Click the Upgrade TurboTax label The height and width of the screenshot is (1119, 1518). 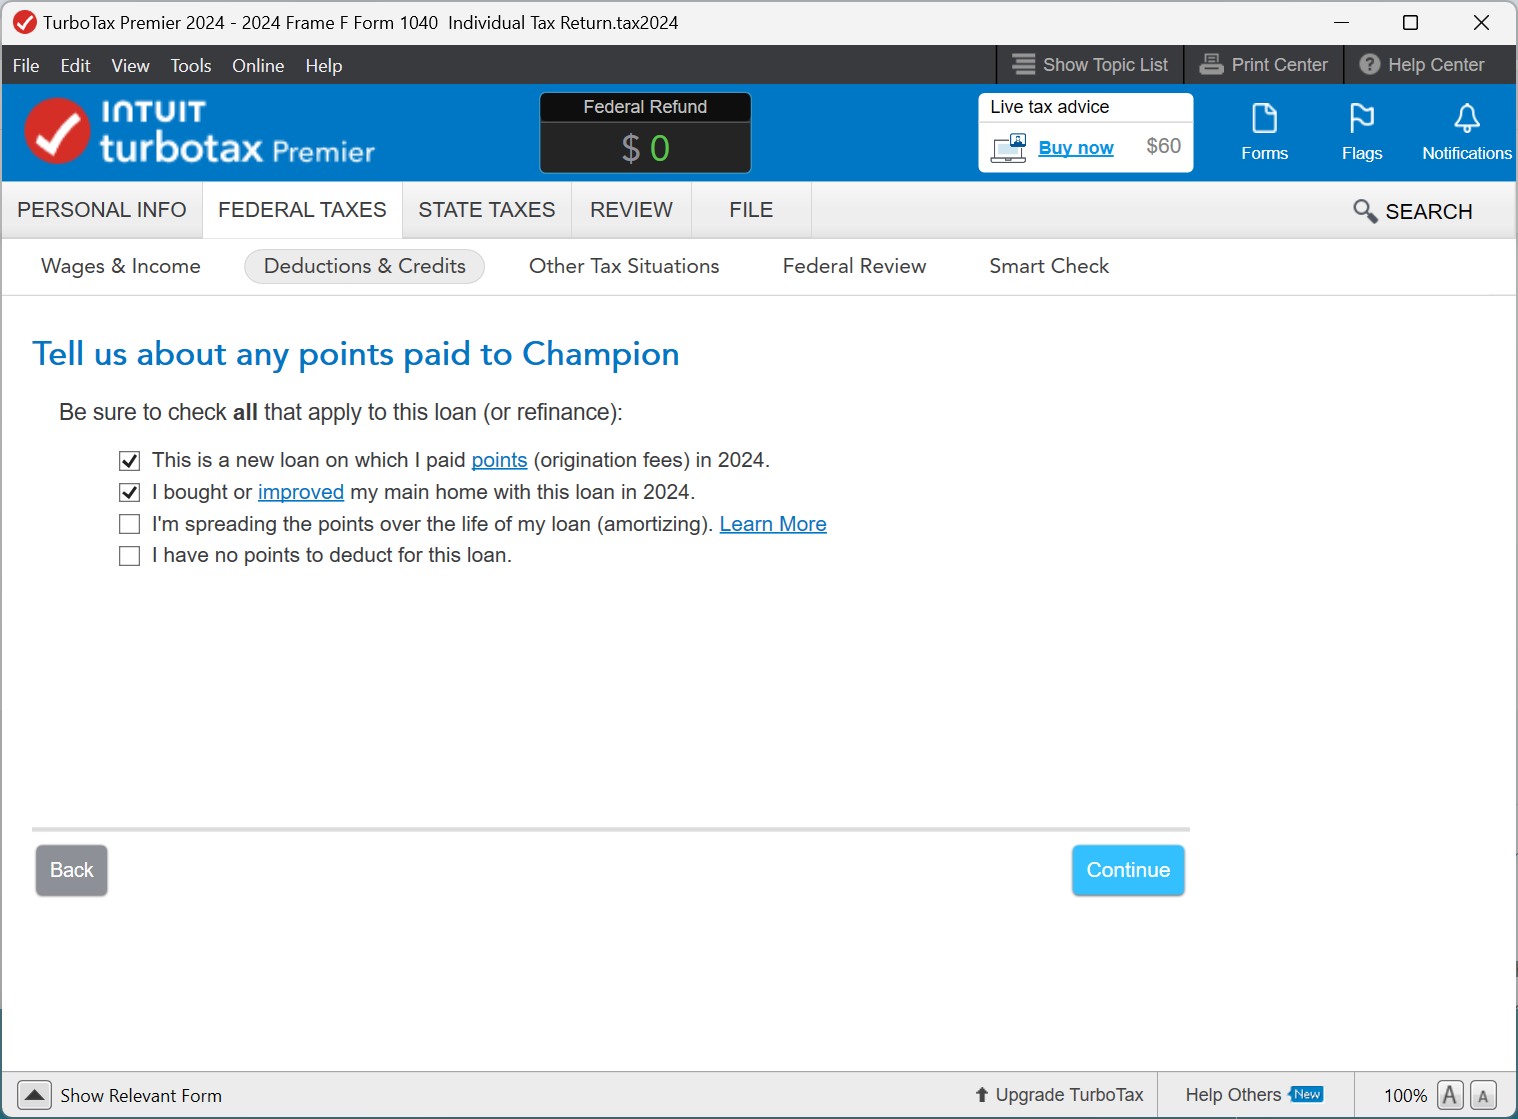1069,1095
